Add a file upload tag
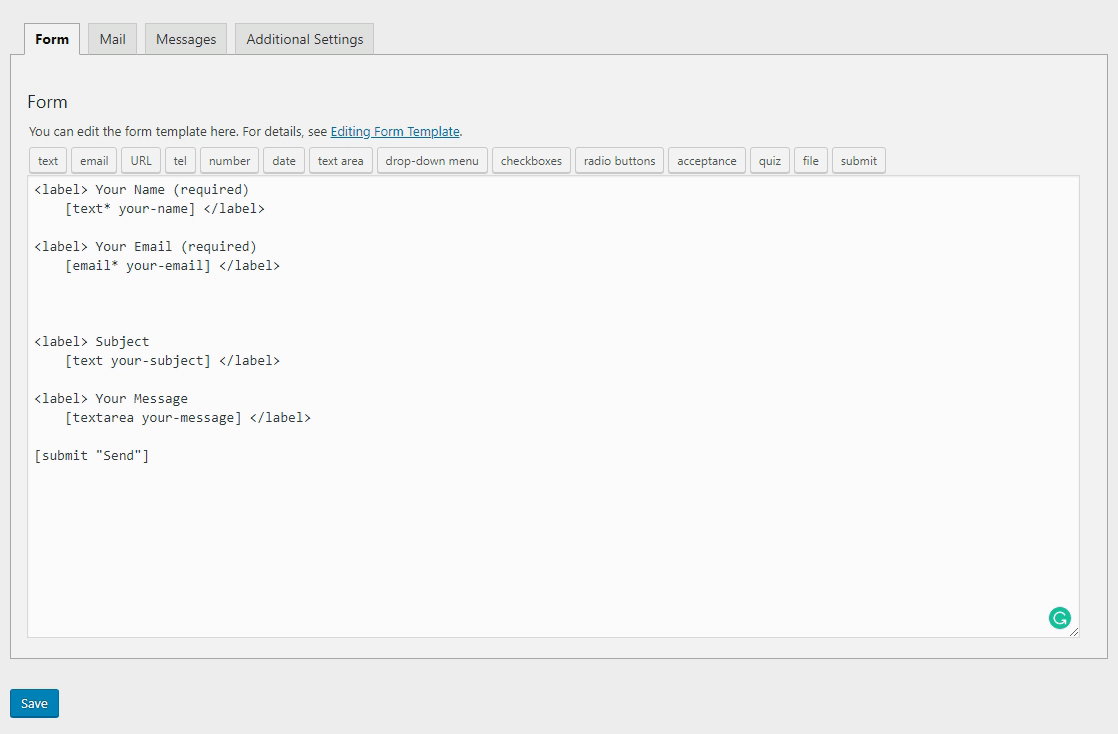Viewport: 1118px width, 734px height. (811, 160)
